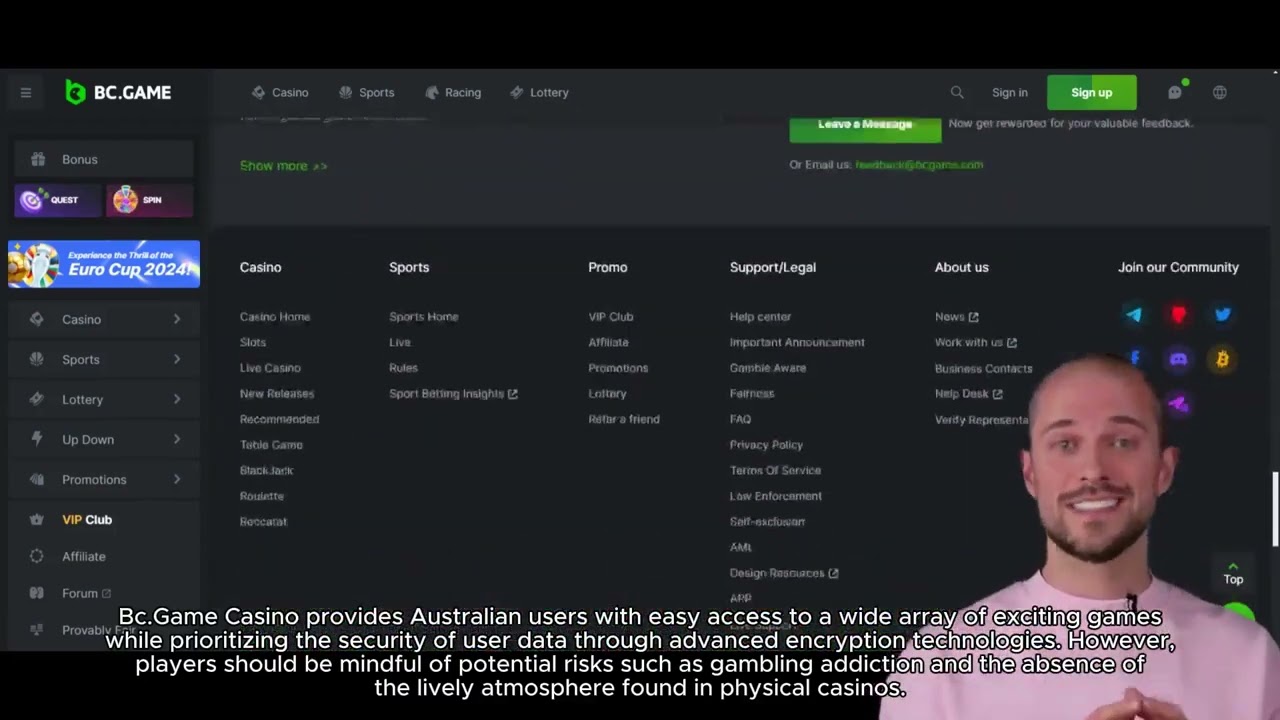Expand the Sports sidebar chevron
The height and width of the screenshot is (720, 1280).
177,359
